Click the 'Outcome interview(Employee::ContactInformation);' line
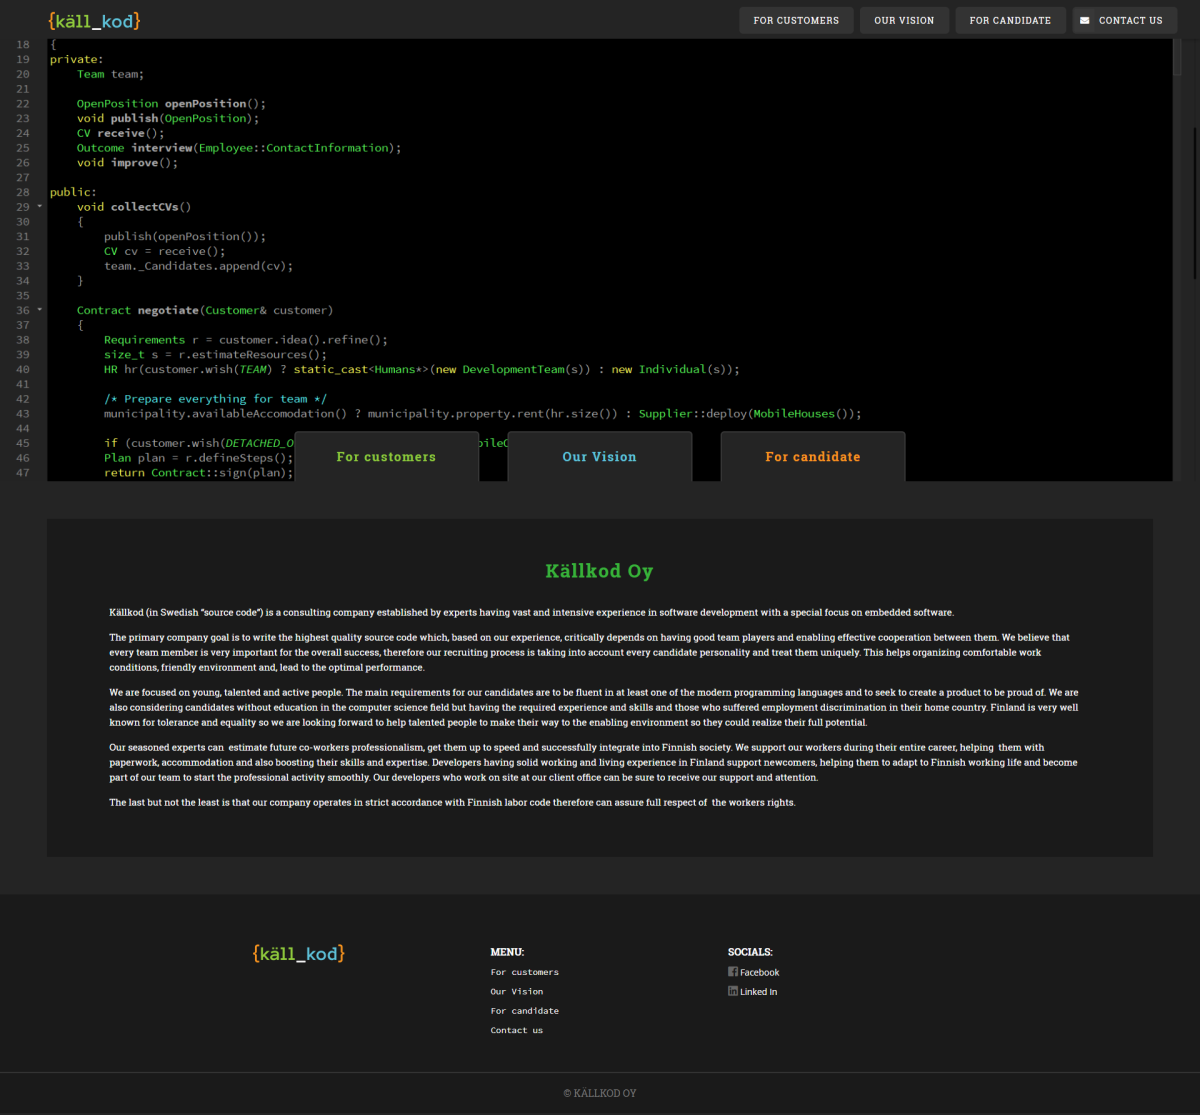The image size is (1200, 1115). (239, 148)
